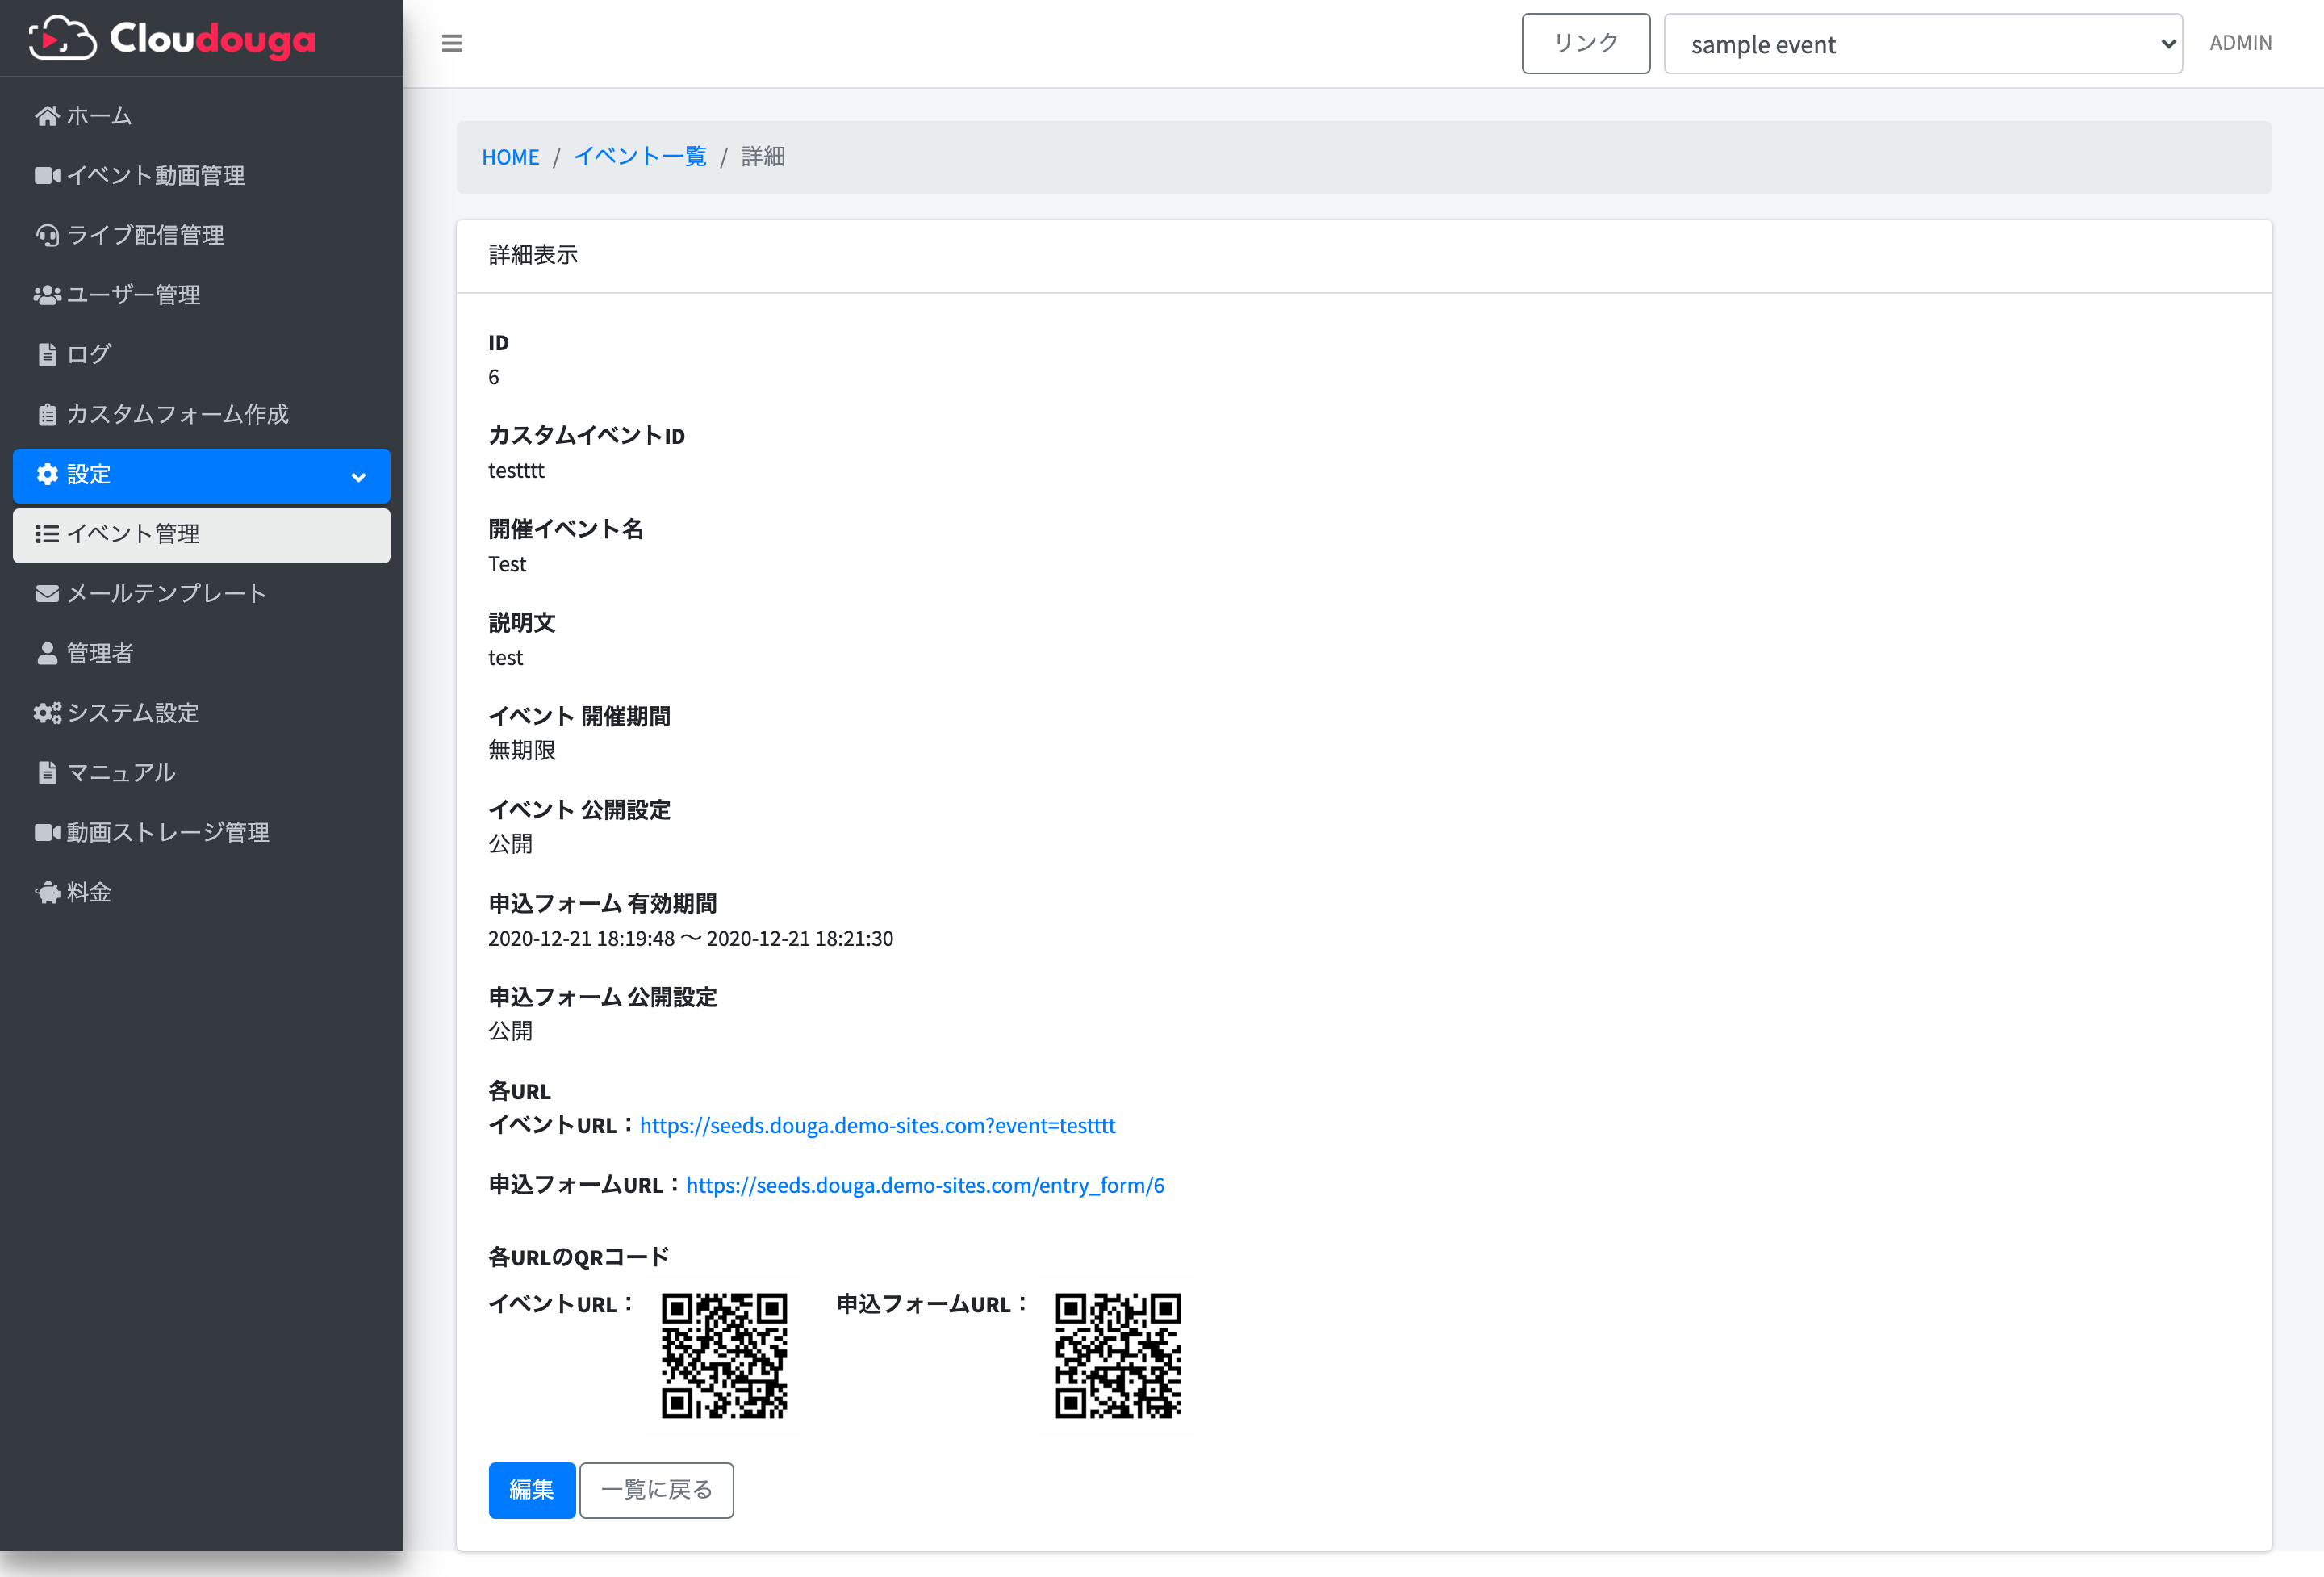Open メールテンプレート in sidebar
The image size is (2324, 1577).
tap(201, 594)
